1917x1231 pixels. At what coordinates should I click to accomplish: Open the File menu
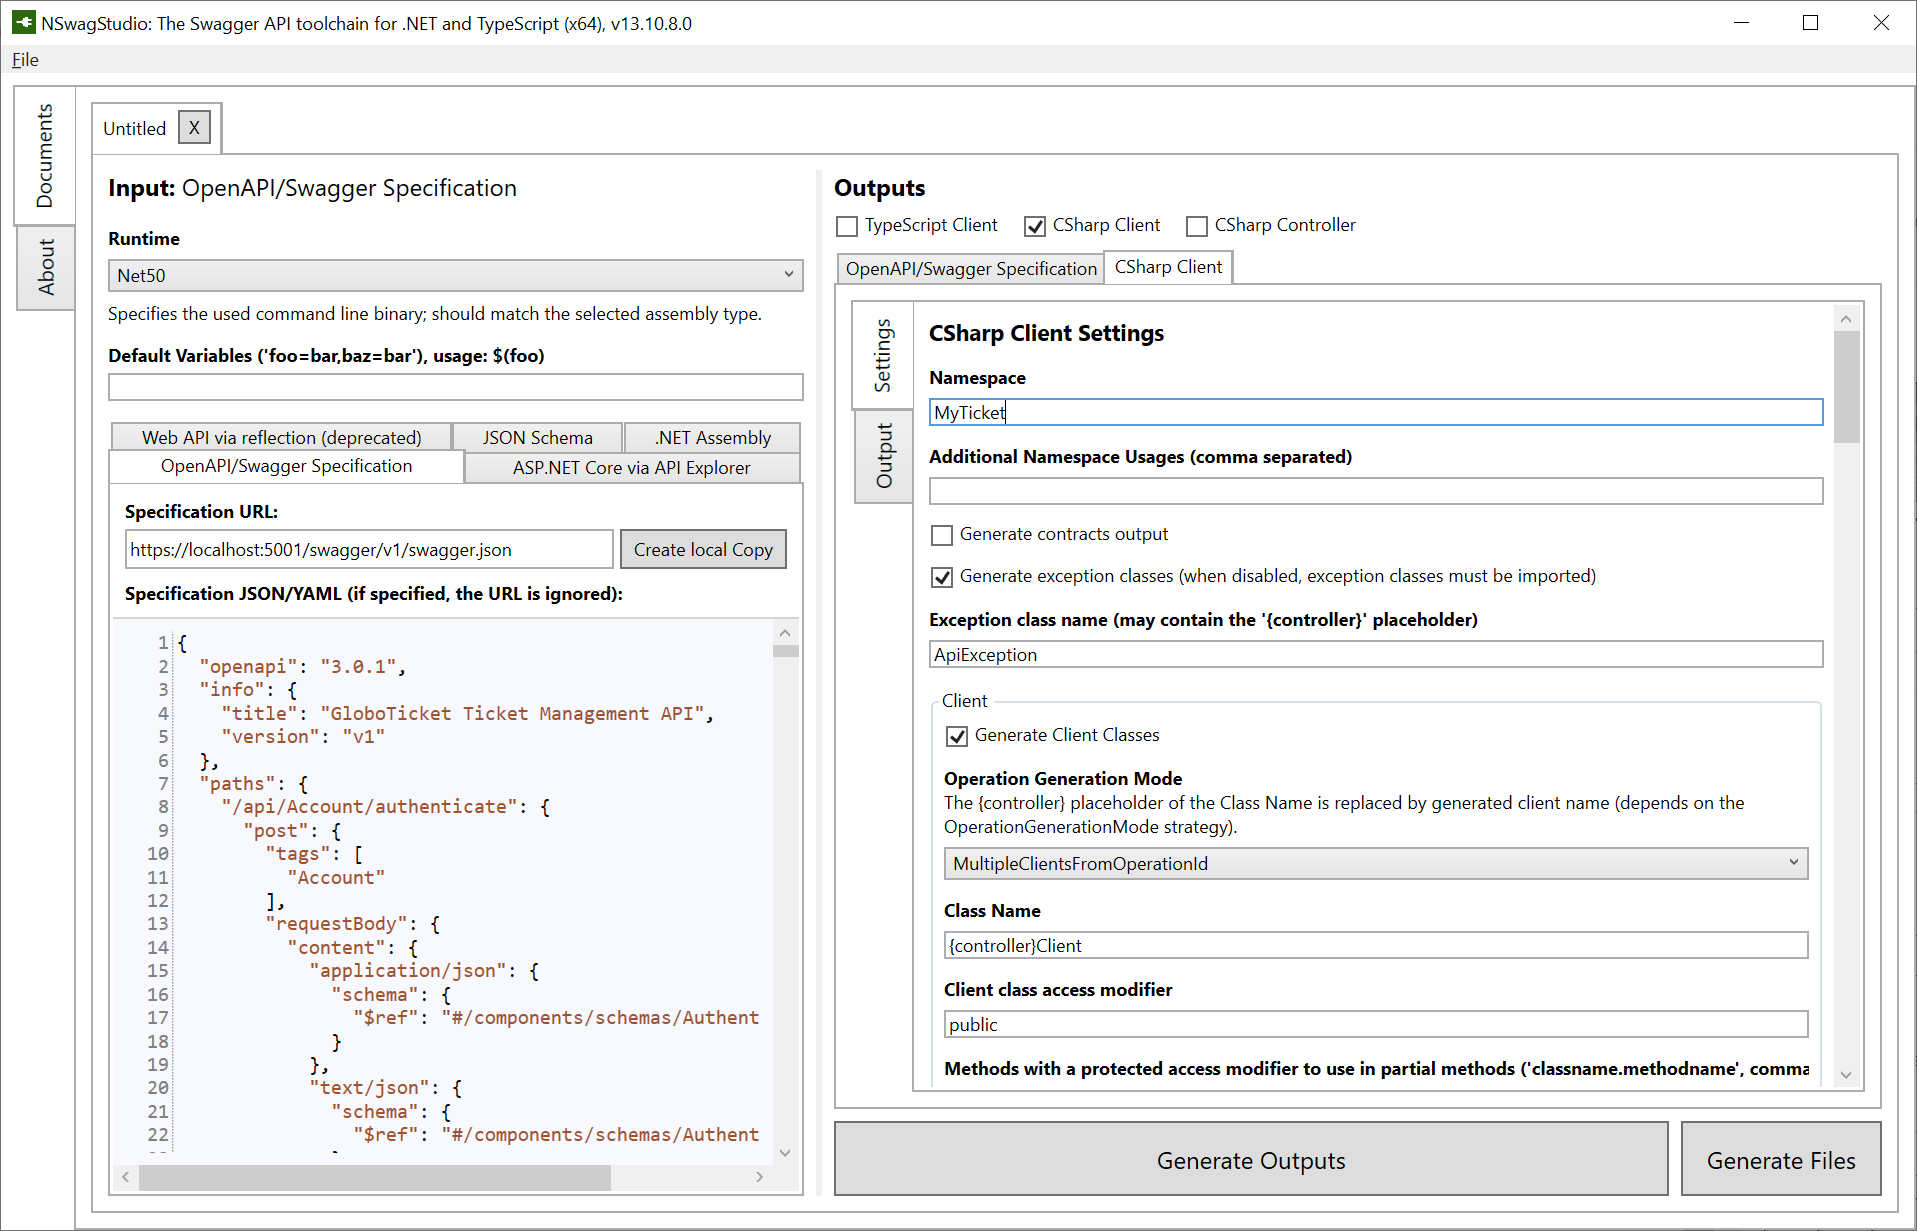coord(25,59)
